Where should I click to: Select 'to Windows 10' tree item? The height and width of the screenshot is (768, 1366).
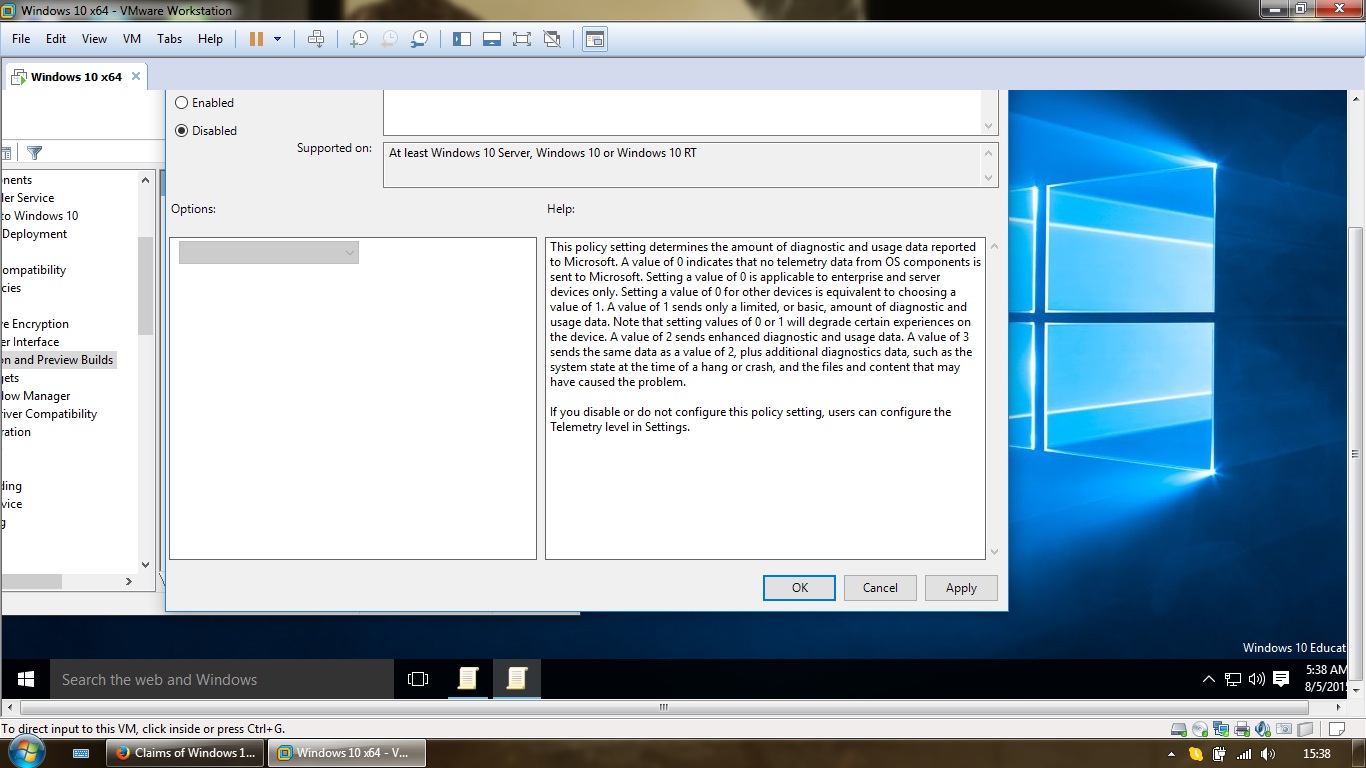[39, 216]
